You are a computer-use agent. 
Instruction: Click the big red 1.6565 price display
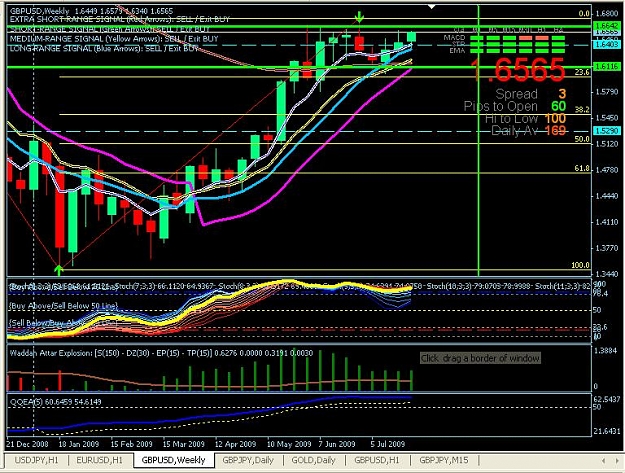click(x=519, y=71)
